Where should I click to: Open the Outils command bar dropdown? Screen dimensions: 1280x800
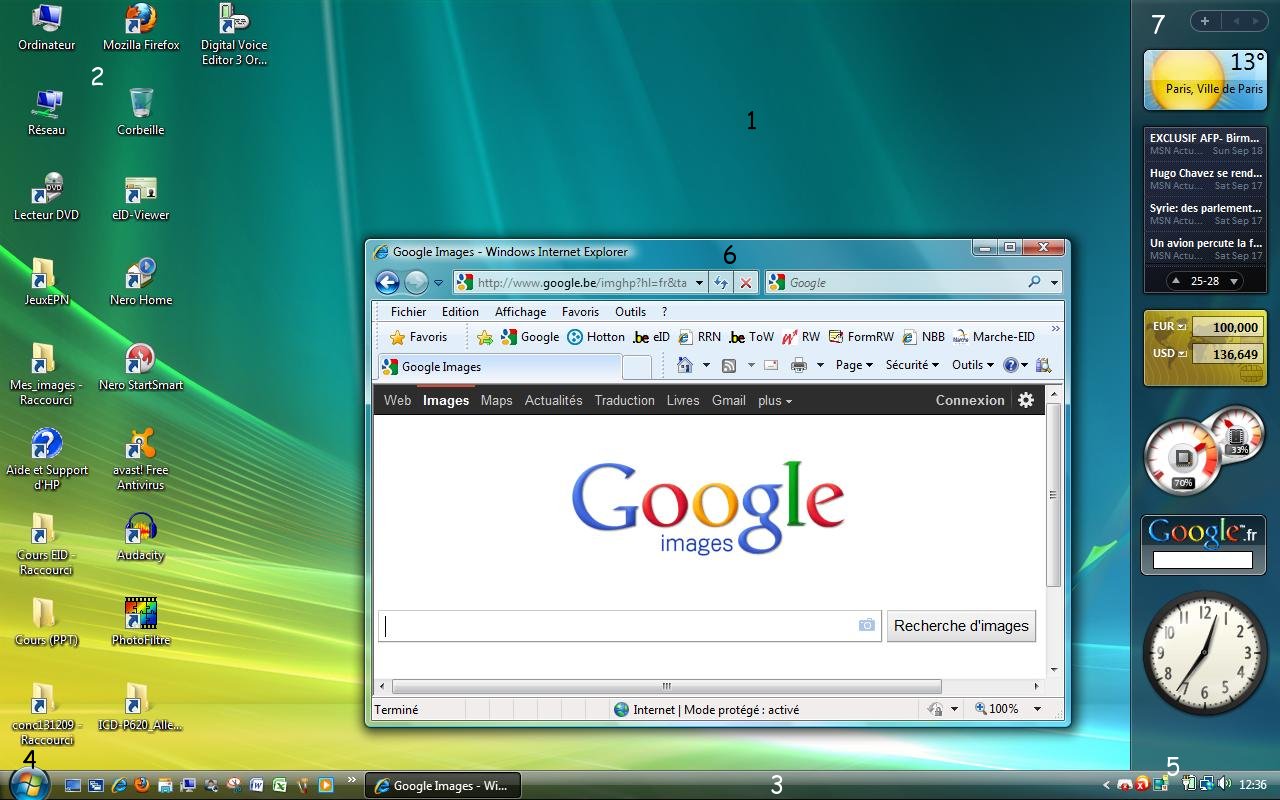click(973, 365)
